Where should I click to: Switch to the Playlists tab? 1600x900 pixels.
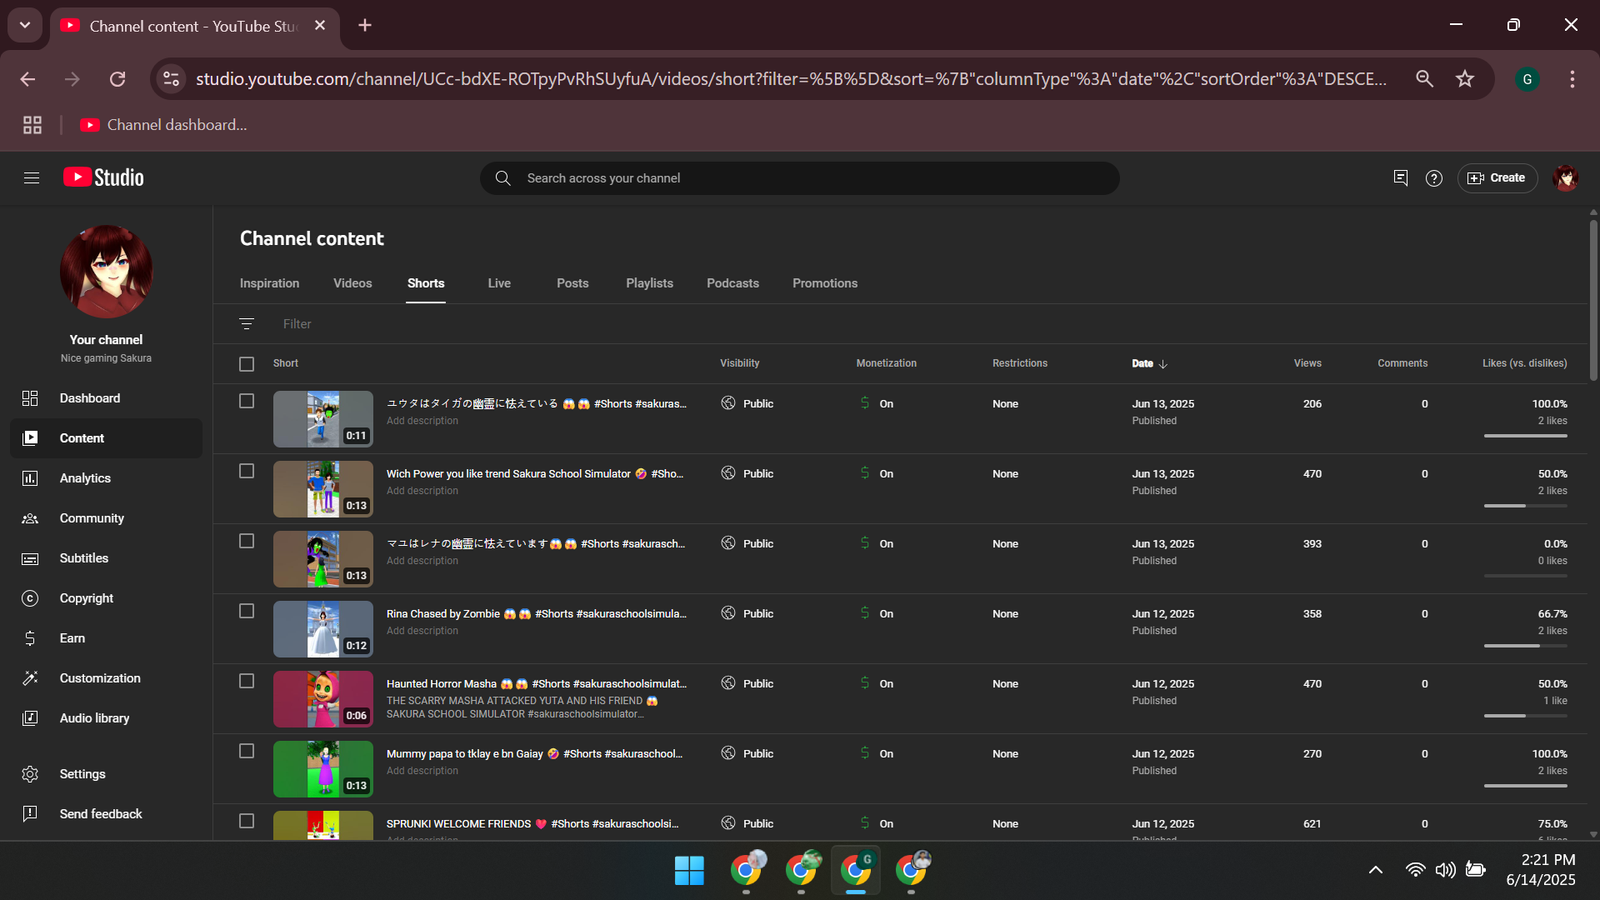coord(649,284)
